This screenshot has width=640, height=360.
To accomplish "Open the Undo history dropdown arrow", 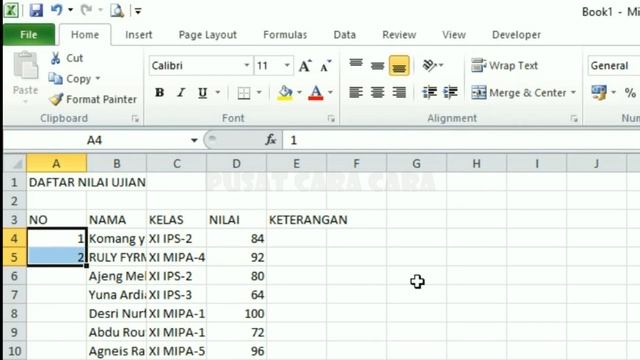I will coord(71,10).
